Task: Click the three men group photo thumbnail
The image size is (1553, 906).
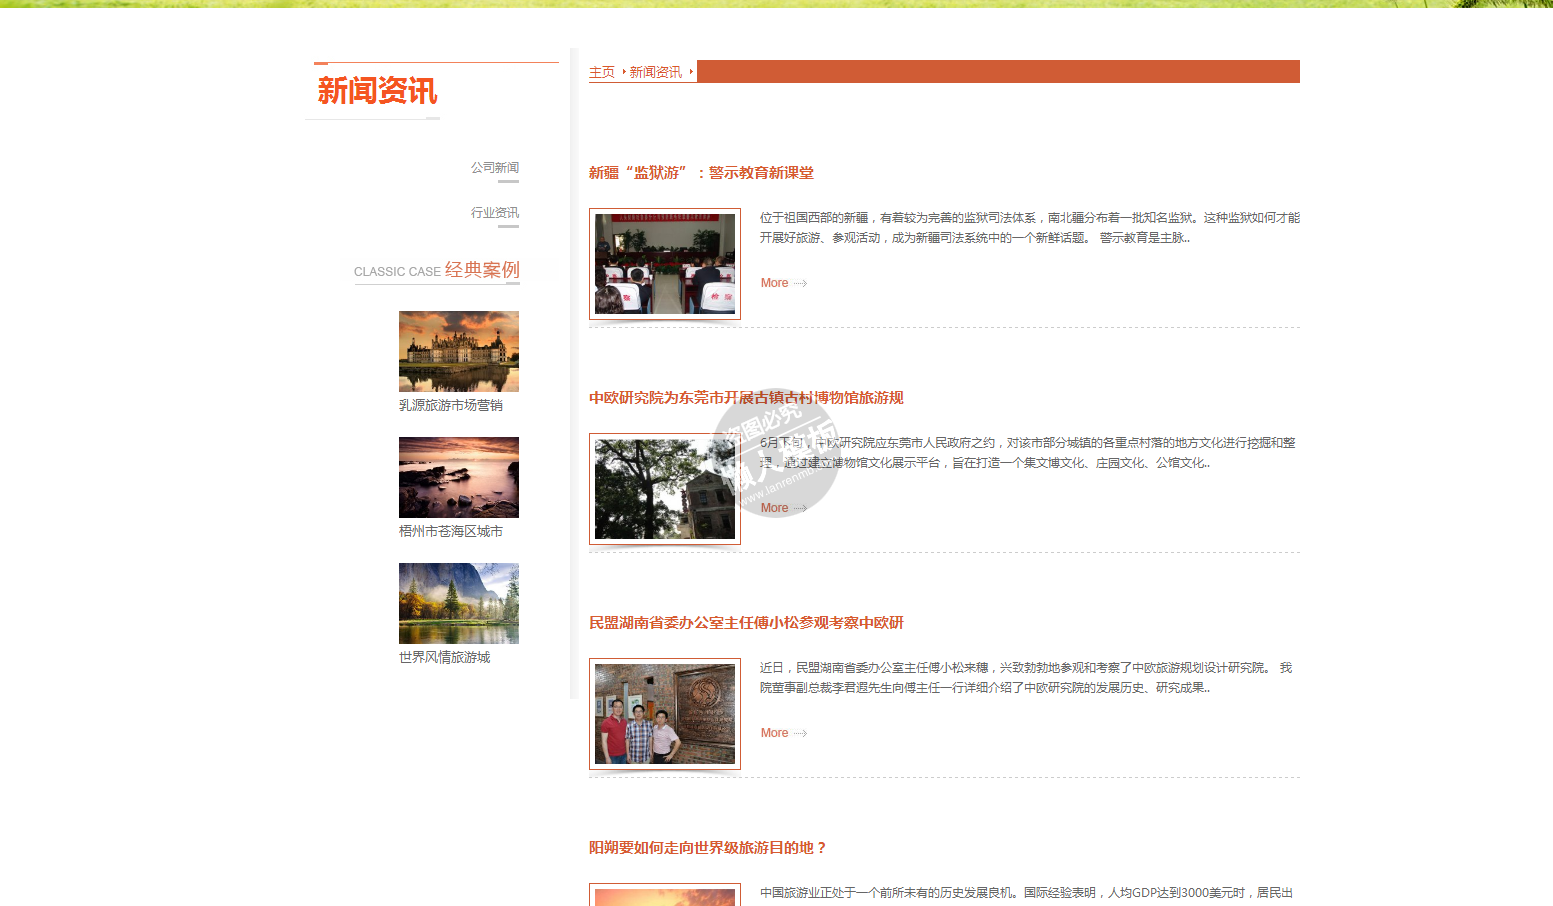Action: click(x=664, y=714)
